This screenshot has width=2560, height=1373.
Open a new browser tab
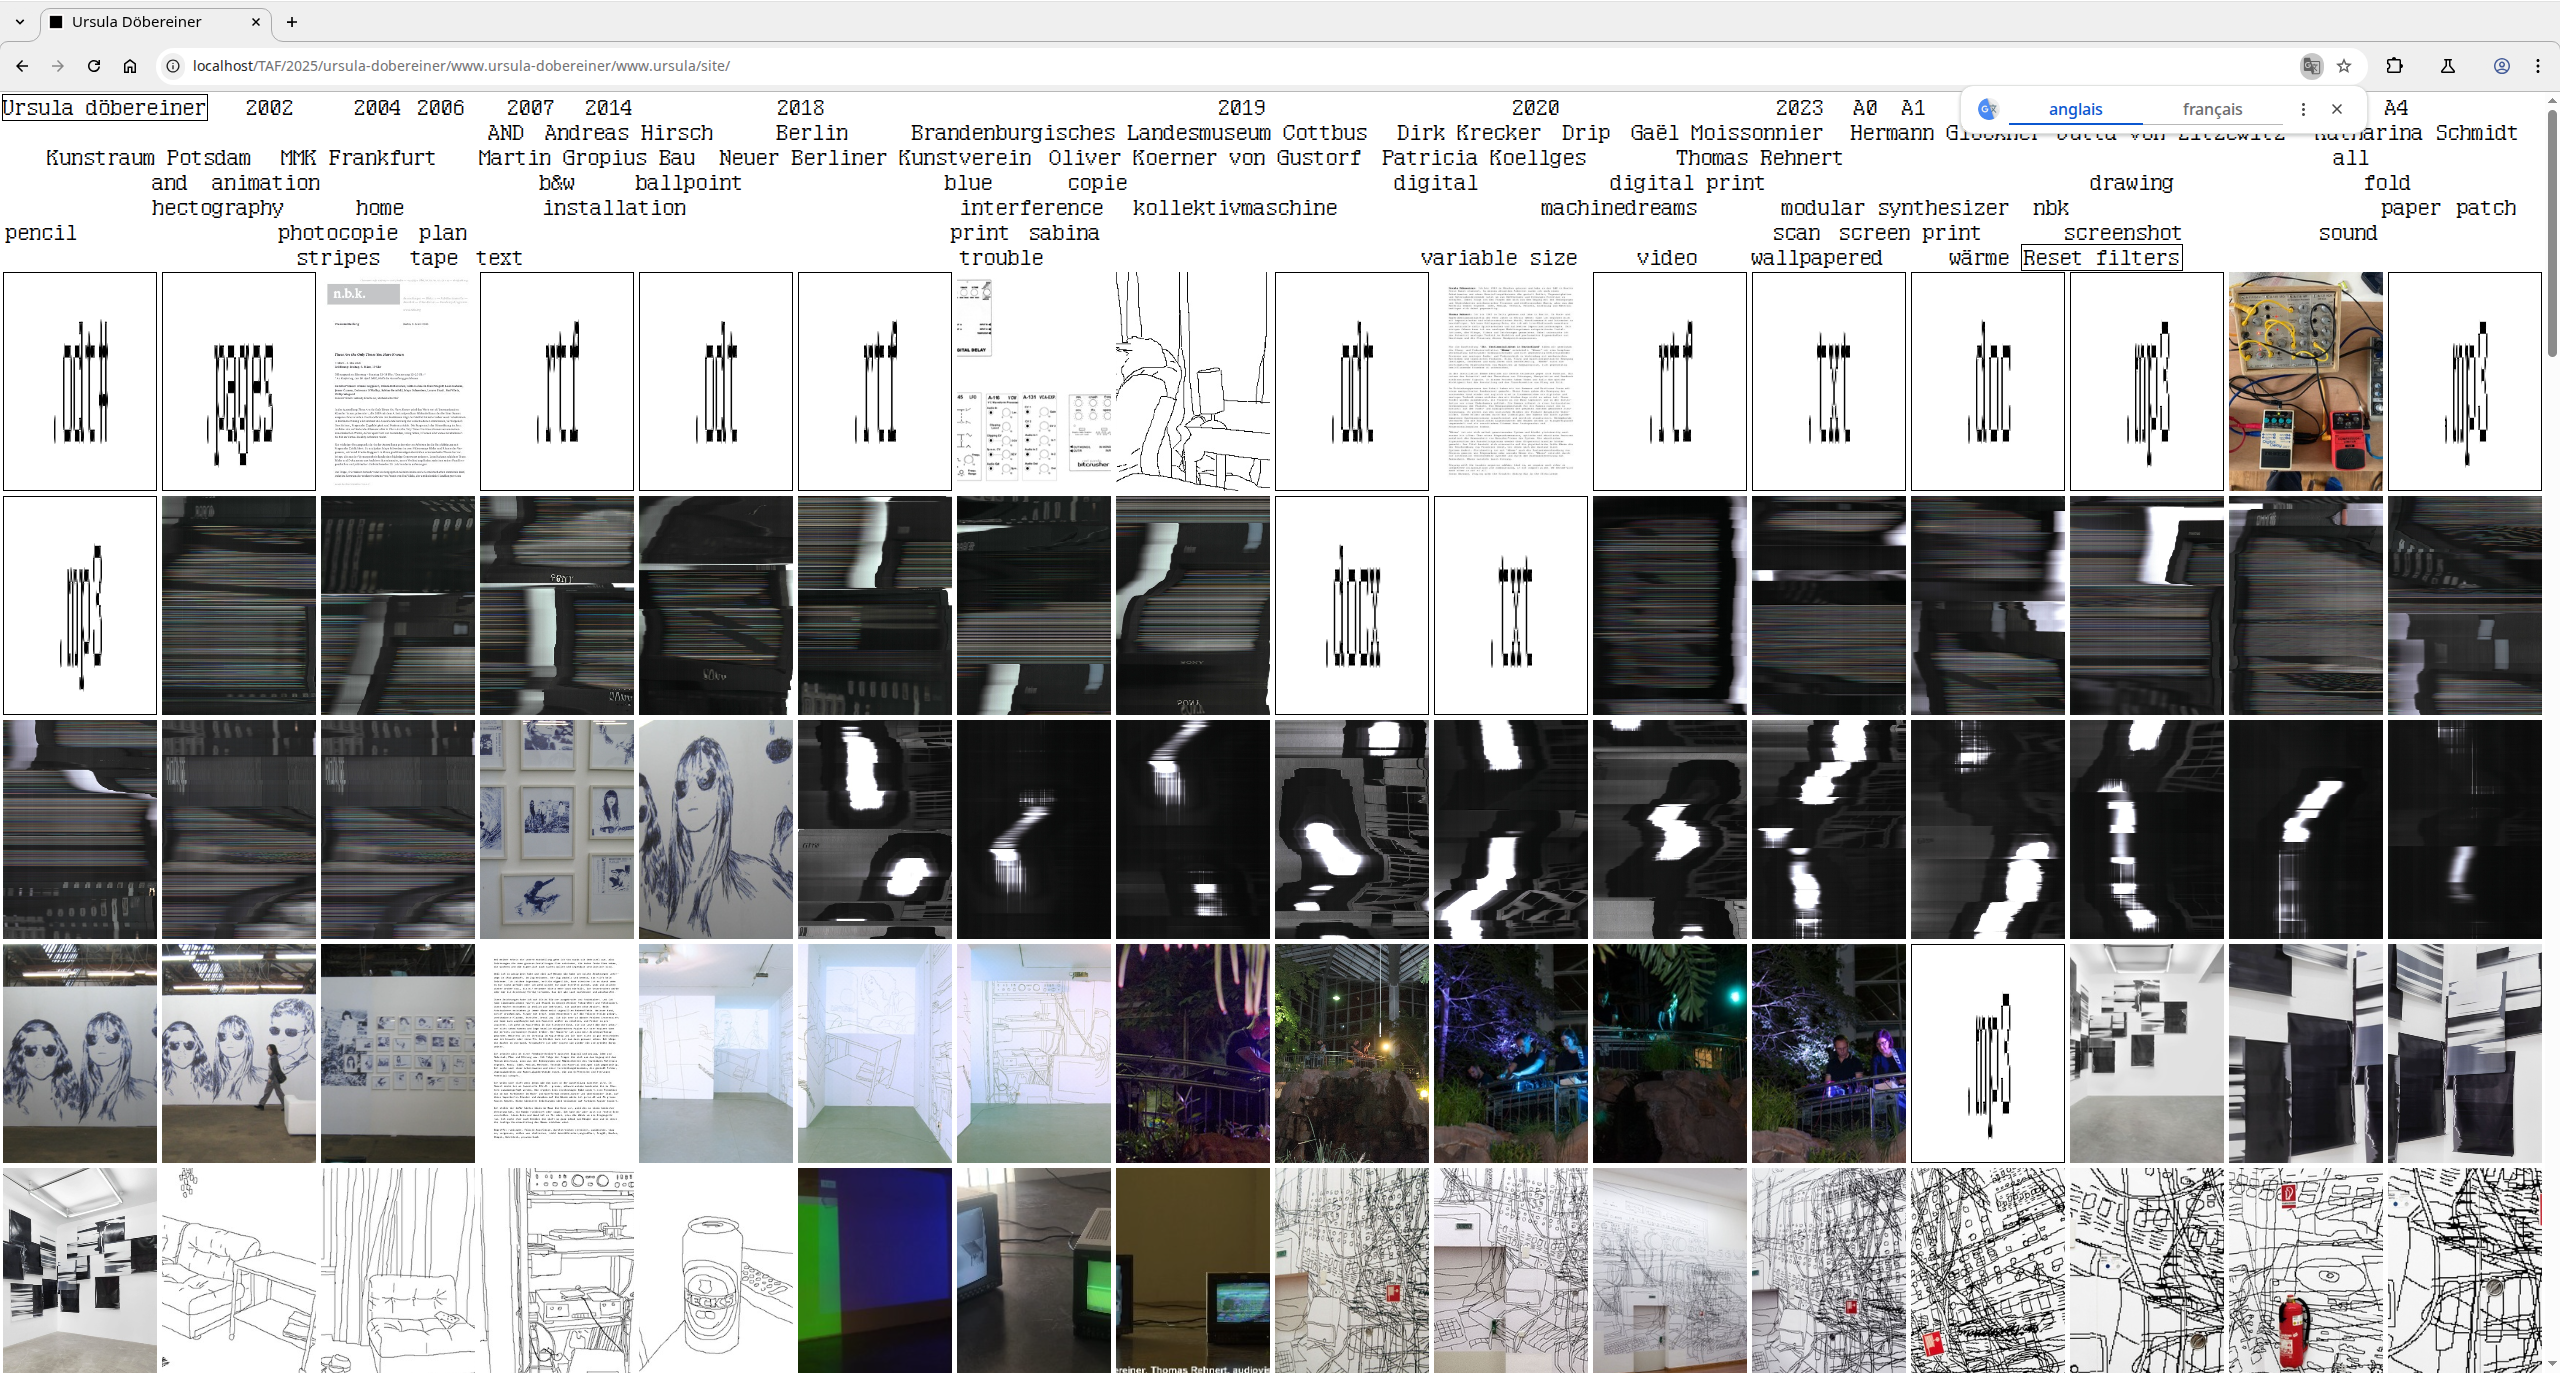(x=292, y=21)
